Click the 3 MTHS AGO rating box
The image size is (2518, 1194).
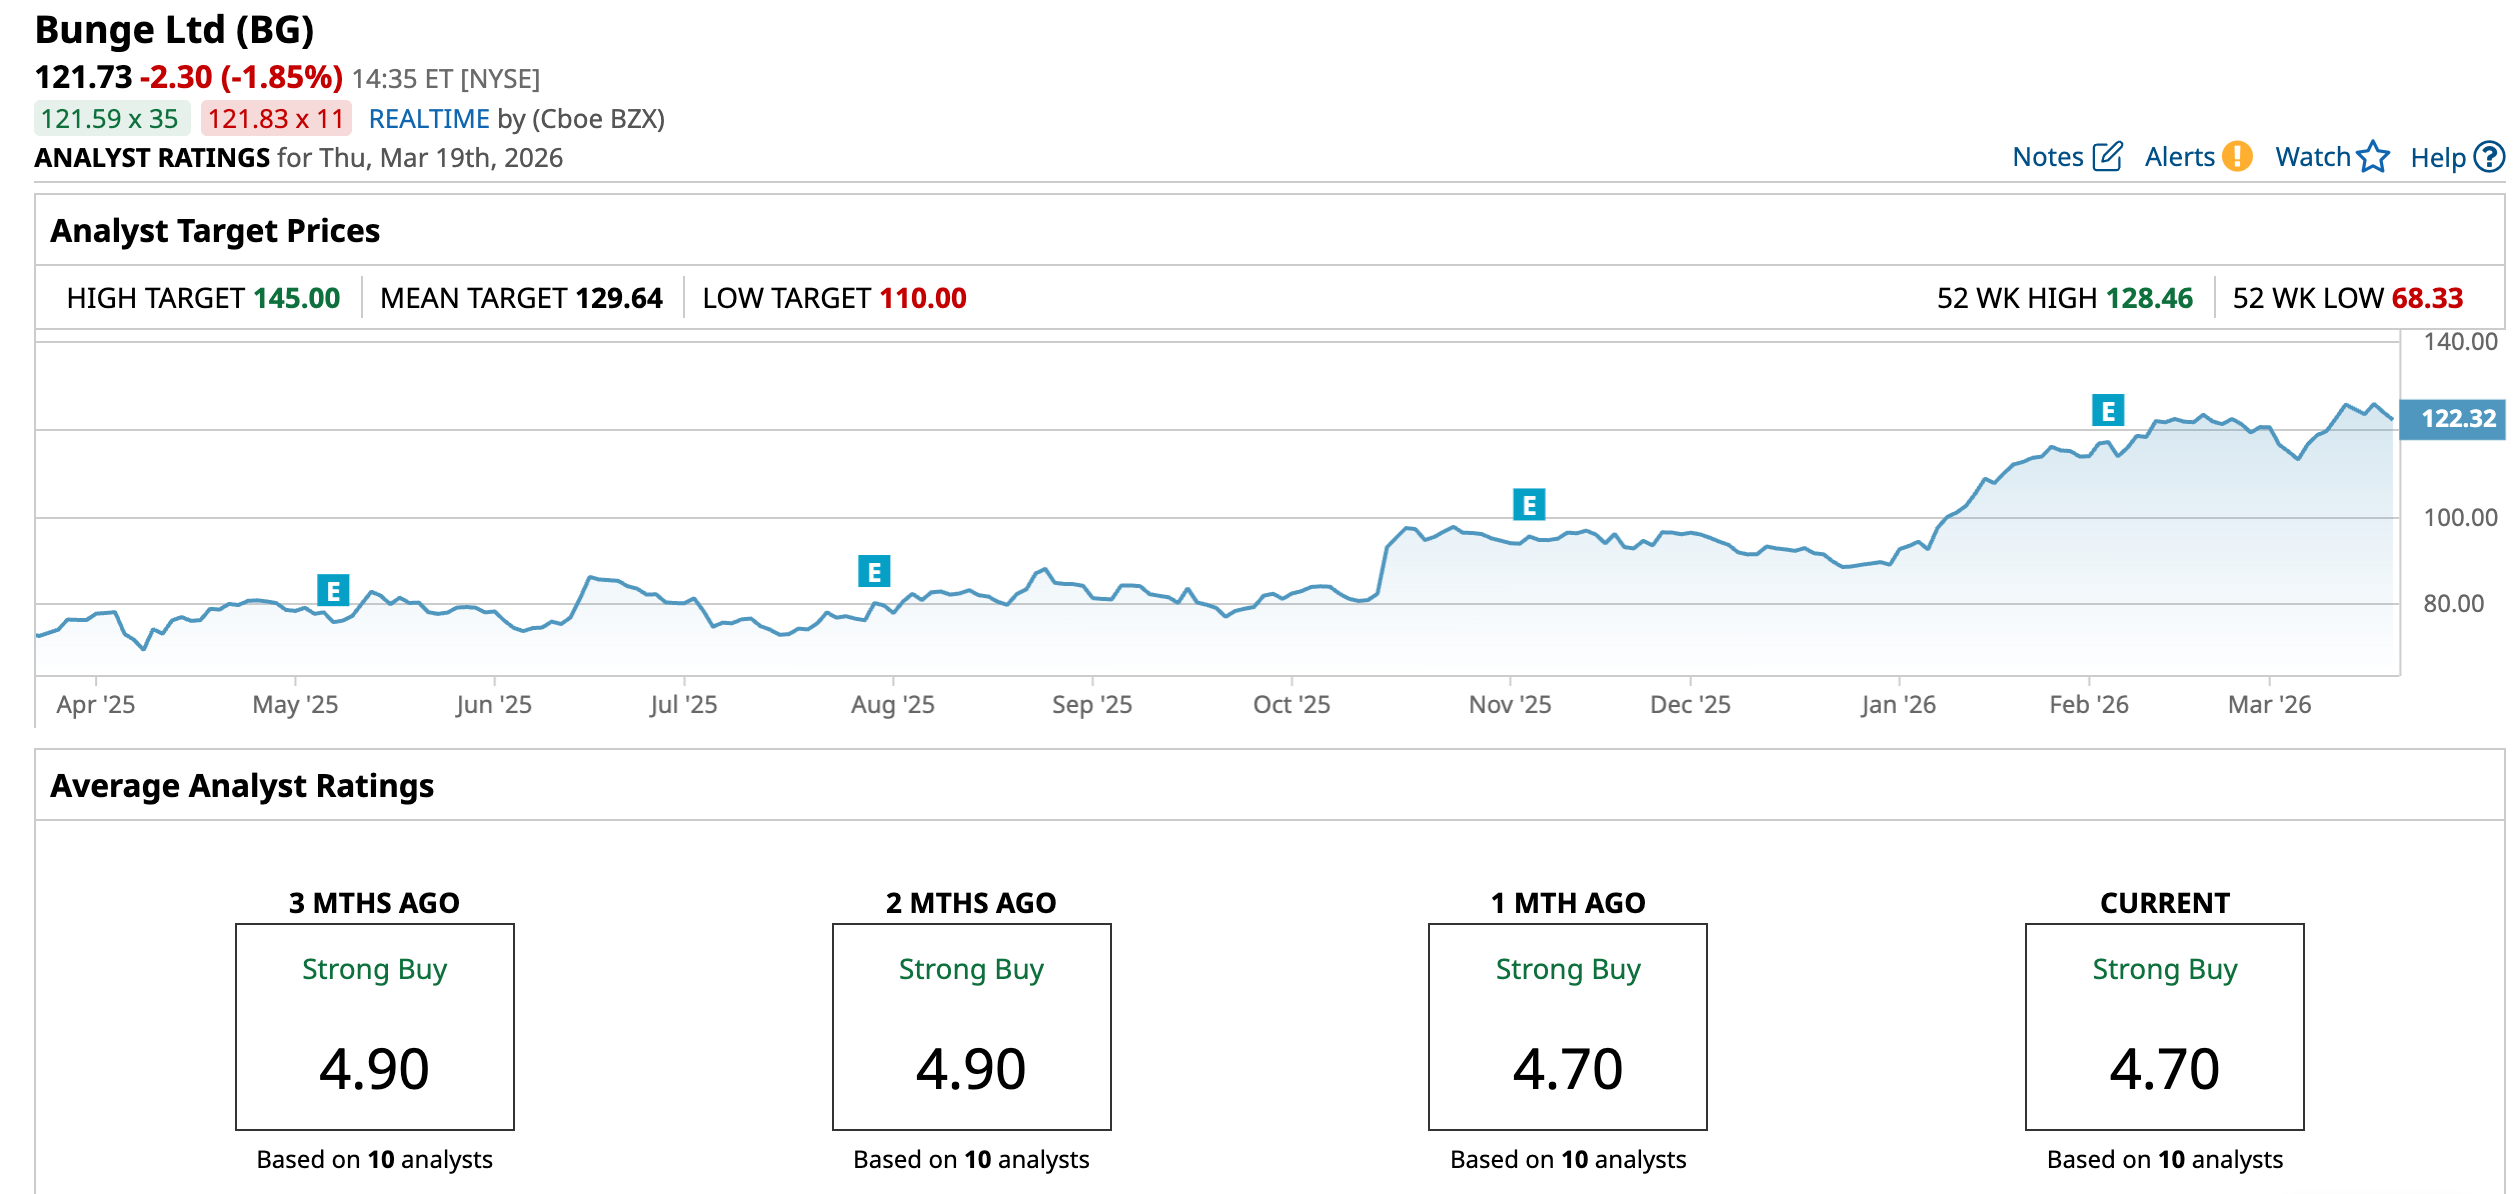pos(375,1027)
